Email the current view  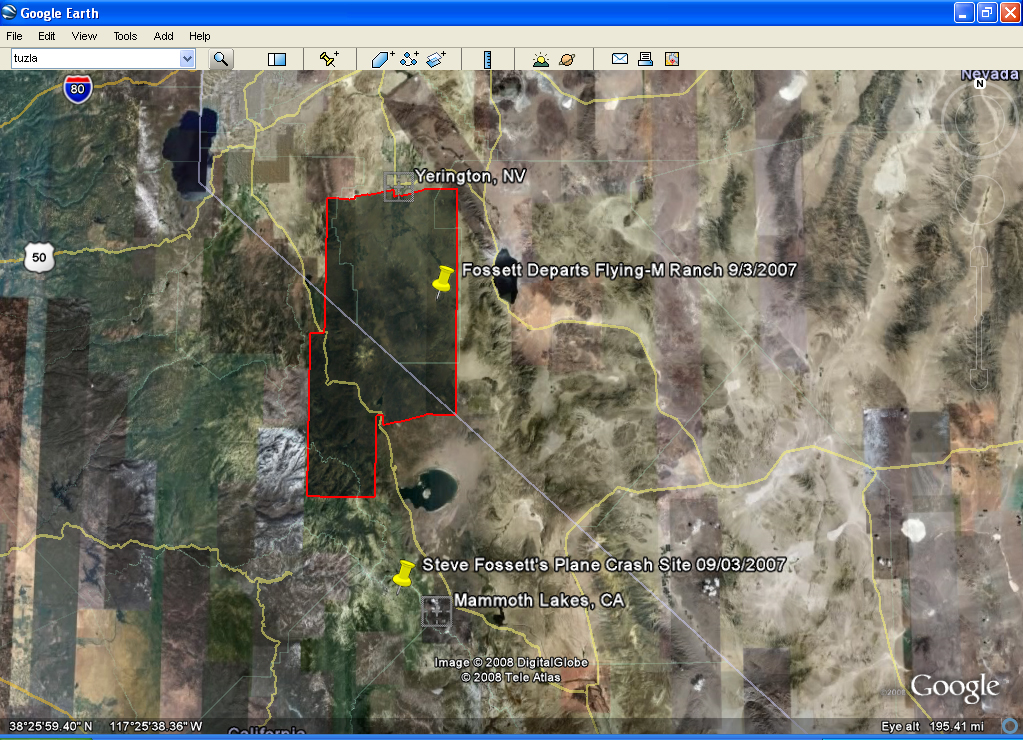pyautogui.click(x=620, y=60)
